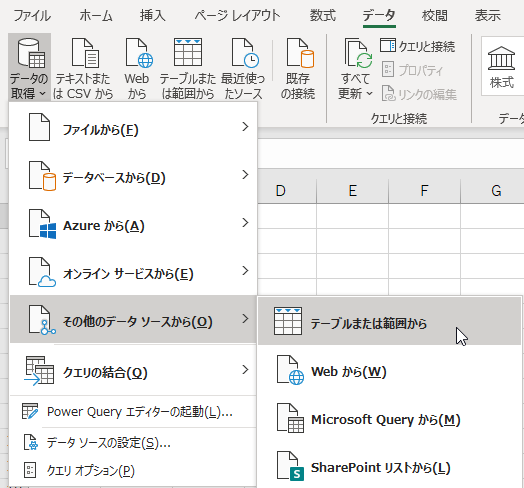Switch to the ホーム tab
524x488 pixels.
(96, 16)
